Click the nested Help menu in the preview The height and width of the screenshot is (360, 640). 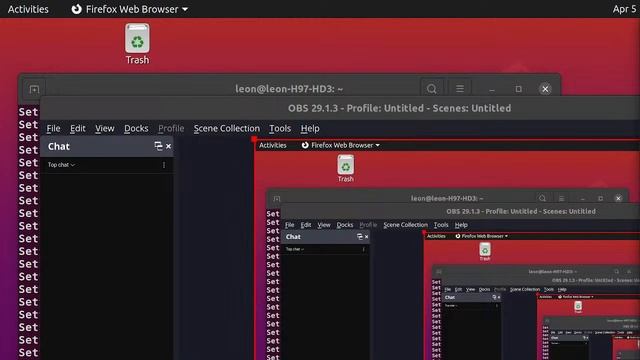[461, 225]
